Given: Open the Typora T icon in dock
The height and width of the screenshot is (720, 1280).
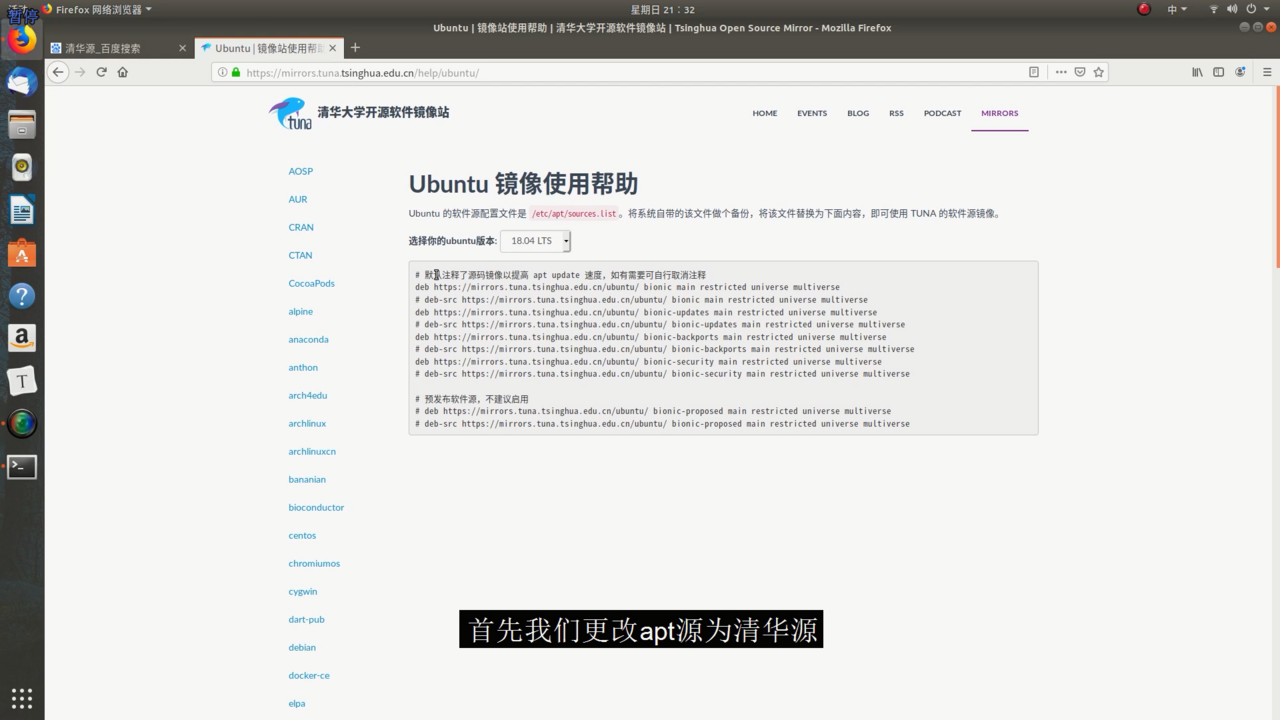Looking at the screenshot, I should click(x=22, y=381).
